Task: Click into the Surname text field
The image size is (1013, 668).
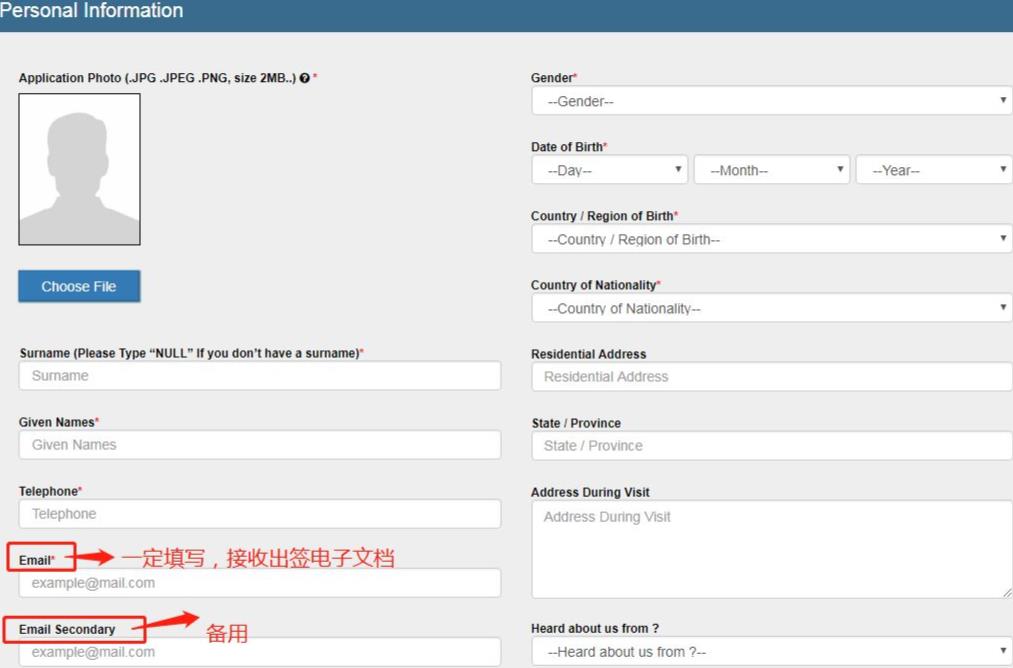Action: (x=259, y=376)
